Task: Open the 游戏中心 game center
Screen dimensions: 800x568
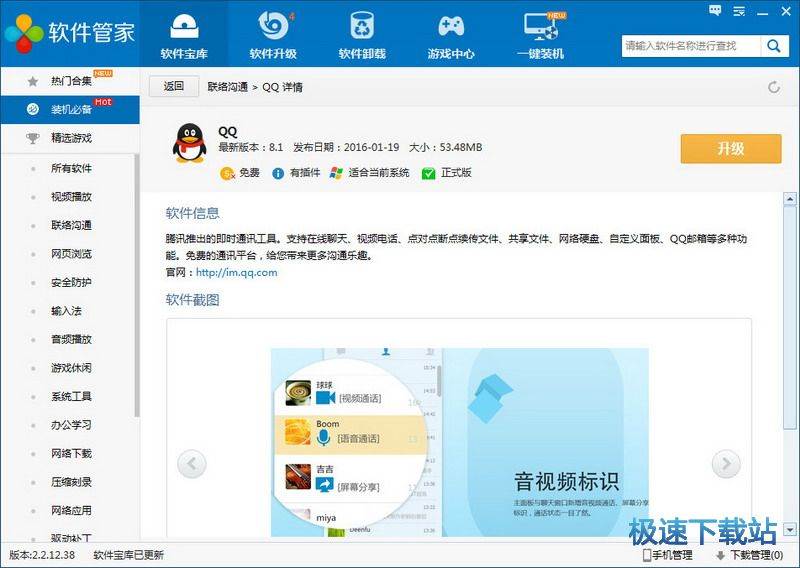Action: tap(450, 35)
